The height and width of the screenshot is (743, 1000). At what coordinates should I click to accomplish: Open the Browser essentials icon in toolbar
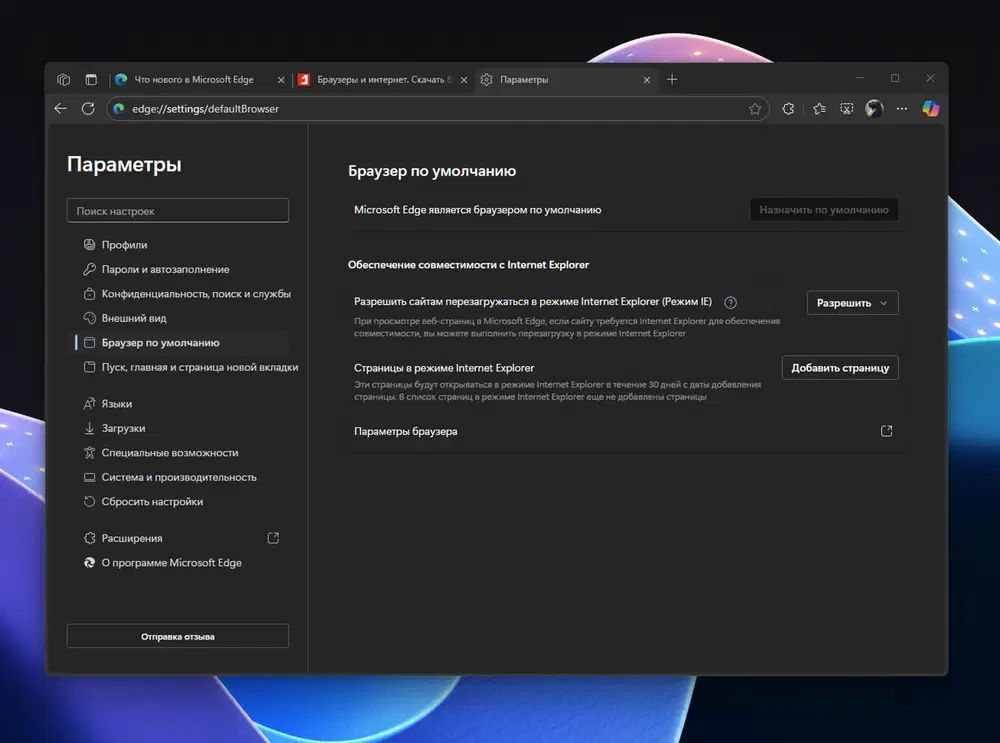[846, 109]
